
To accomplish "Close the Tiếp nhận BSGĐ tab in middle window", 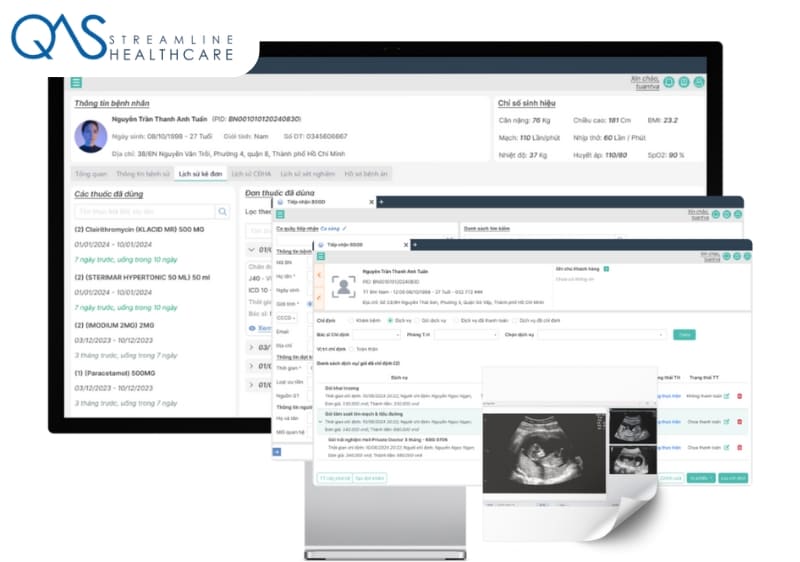I will click(371, 202).
